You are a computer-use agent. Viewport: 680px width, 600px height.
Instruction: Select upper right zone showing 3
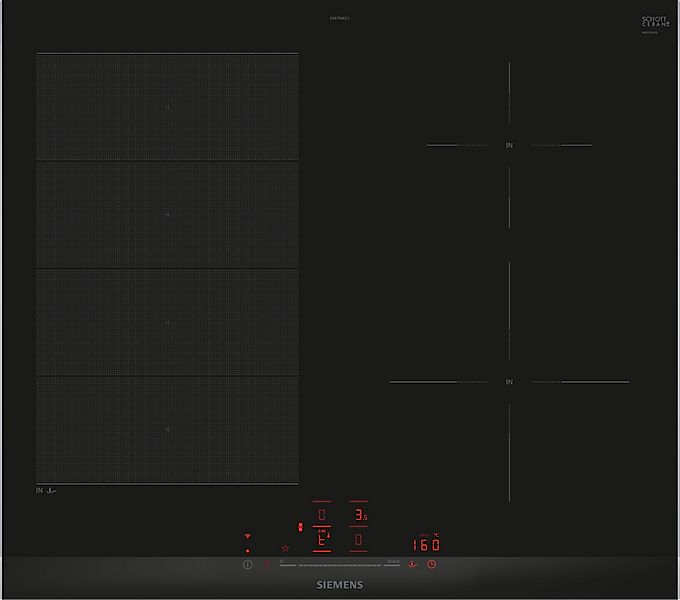pyautogui.click(x=359, y=515)
